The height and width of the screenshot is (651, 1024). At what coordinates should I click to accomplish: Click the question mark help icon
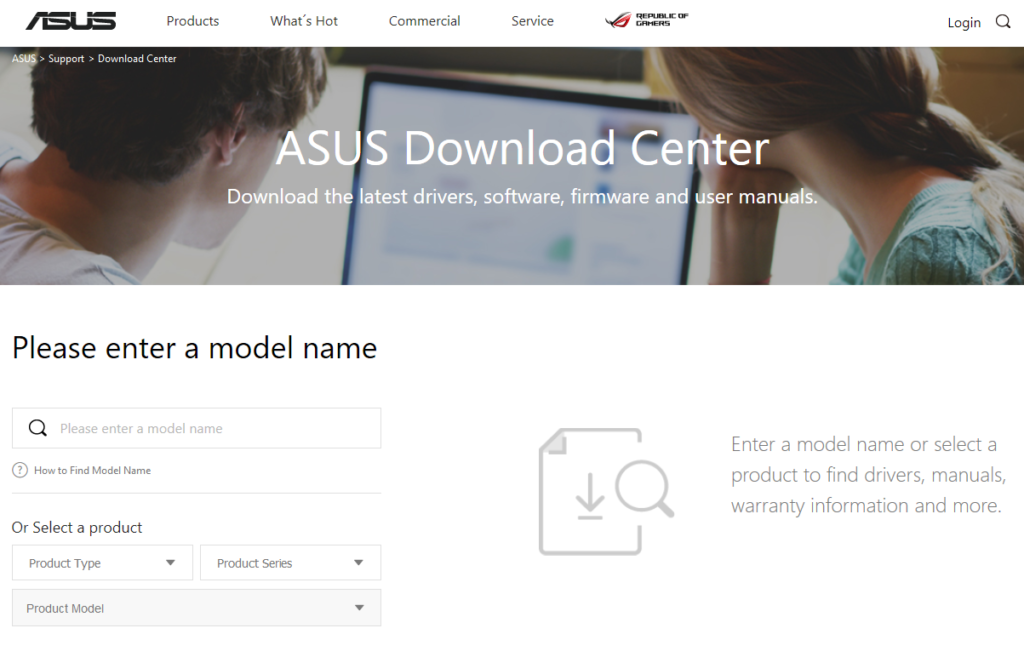(x=20, y=470)
